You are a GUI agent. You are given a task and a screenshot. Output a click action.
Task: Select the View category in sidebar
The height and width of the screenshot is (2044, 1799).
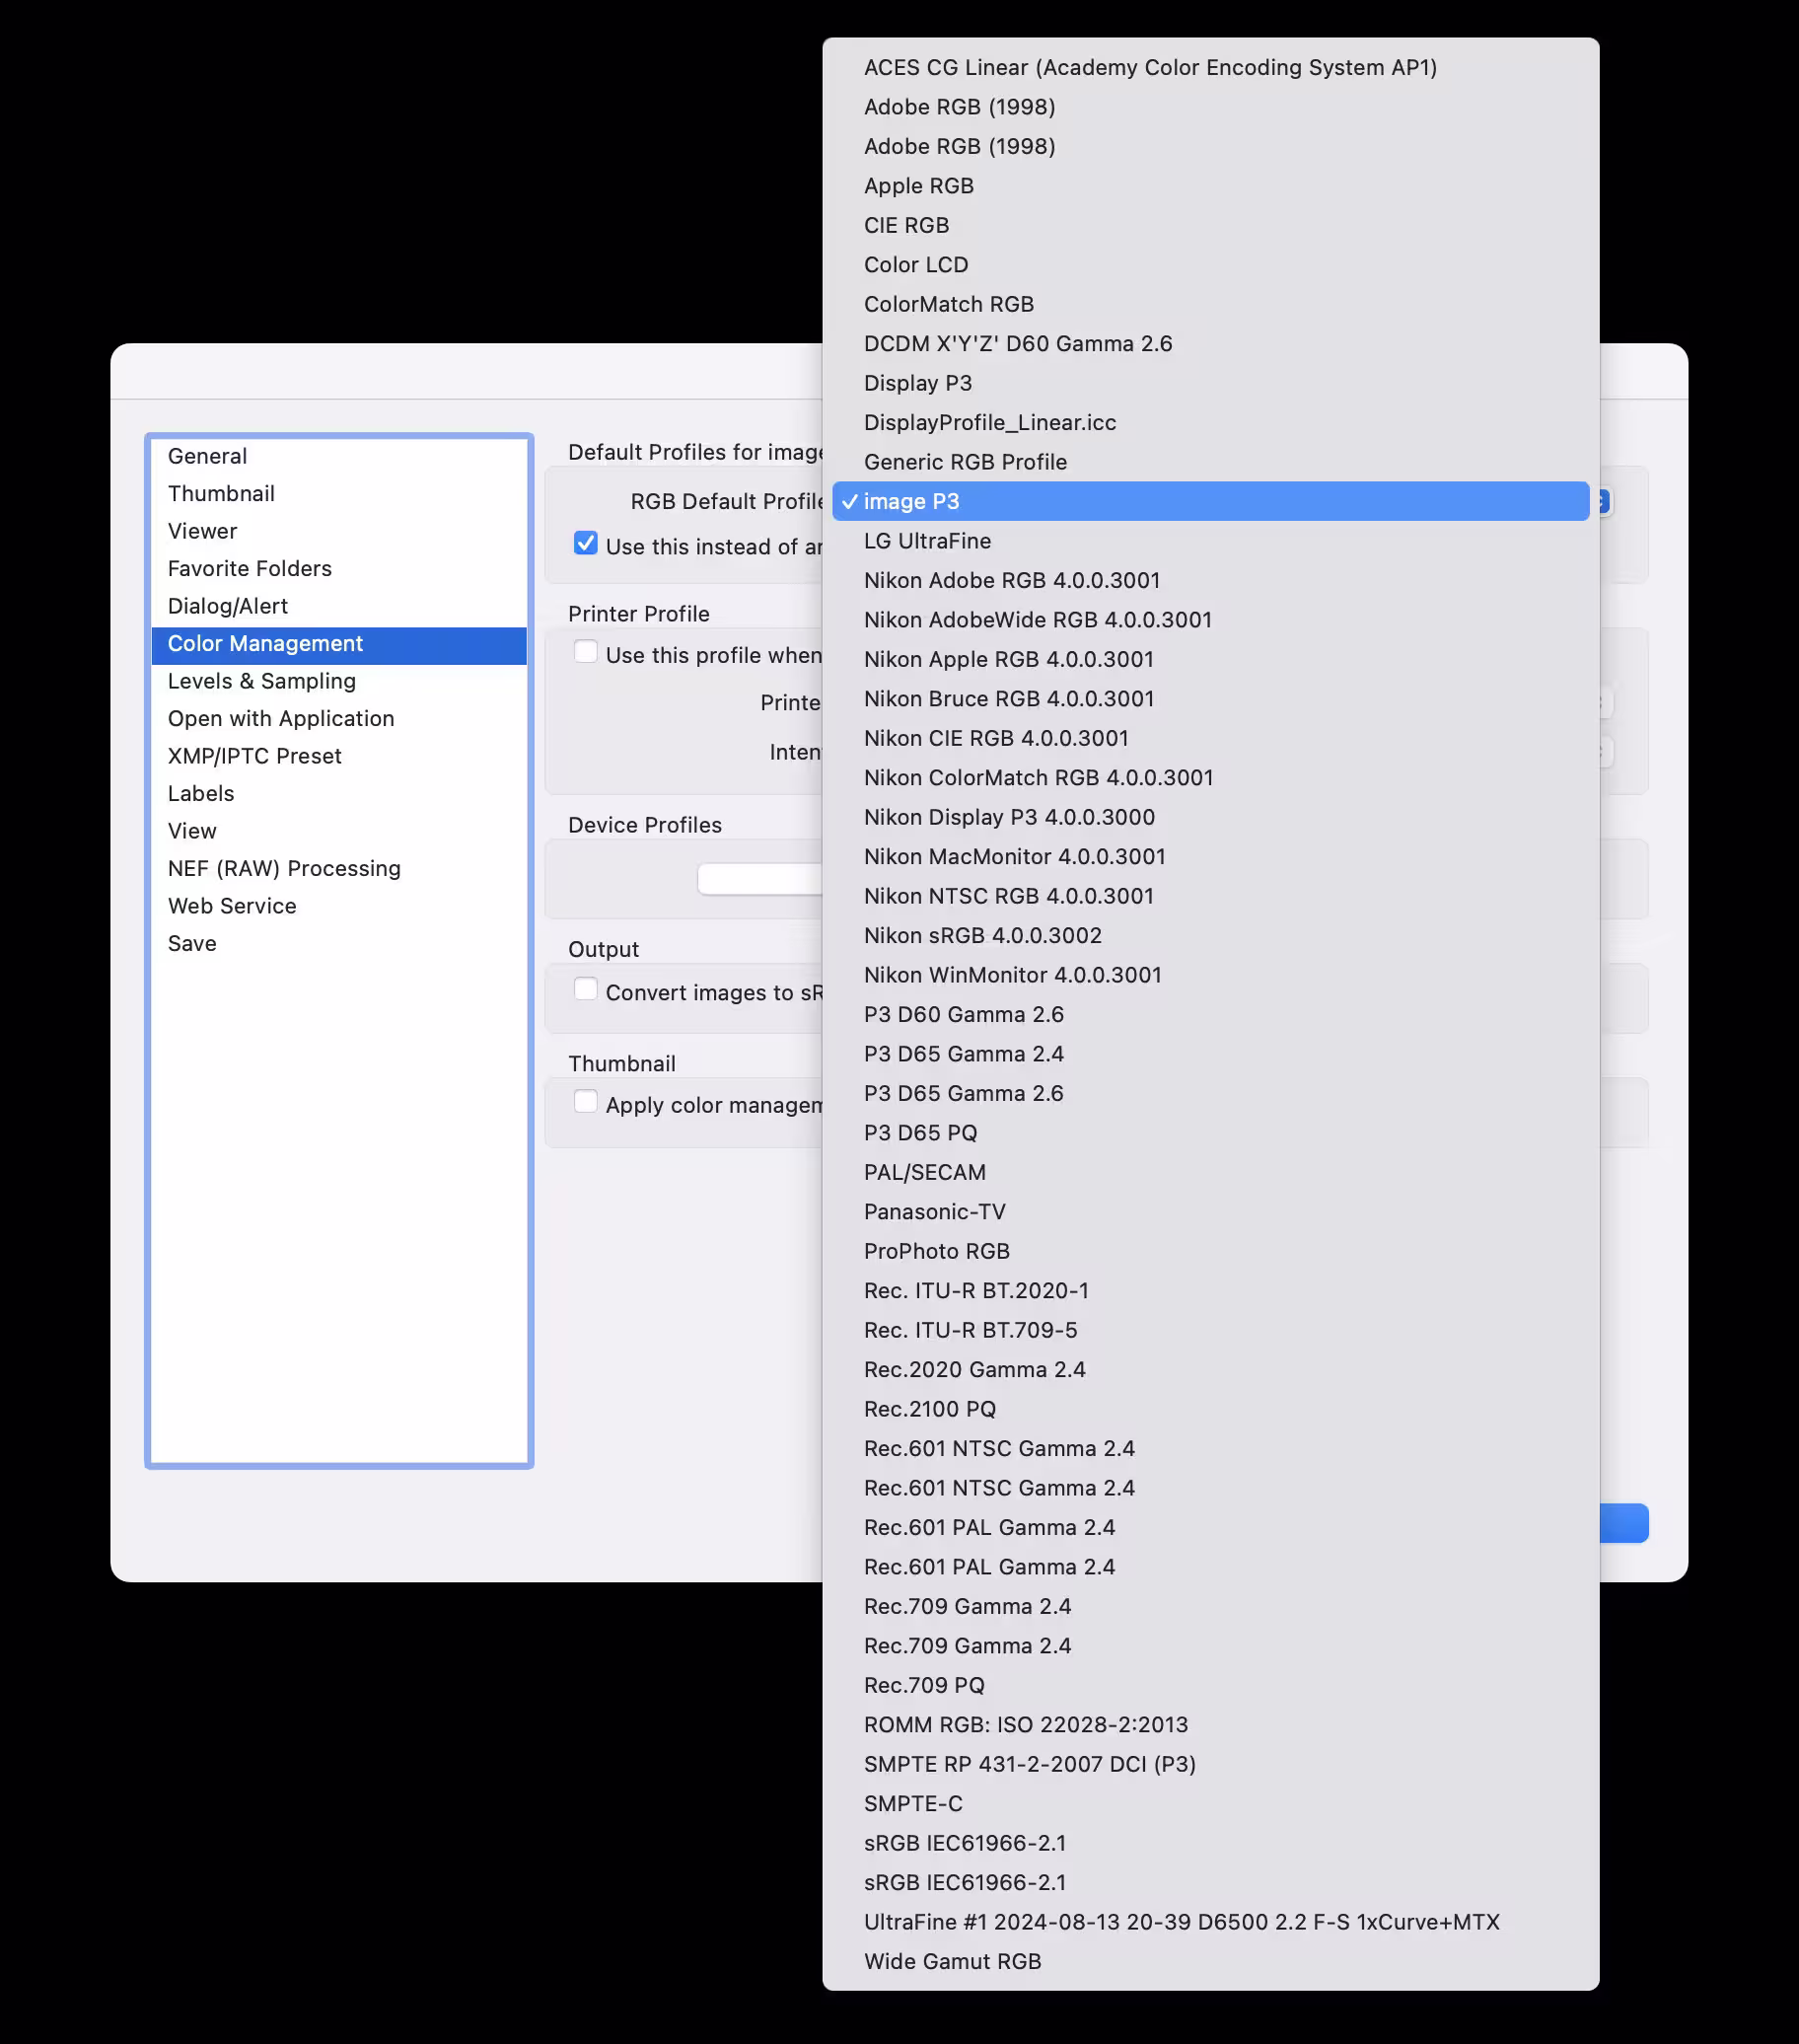pyautogui.click(x=339, y=831)
